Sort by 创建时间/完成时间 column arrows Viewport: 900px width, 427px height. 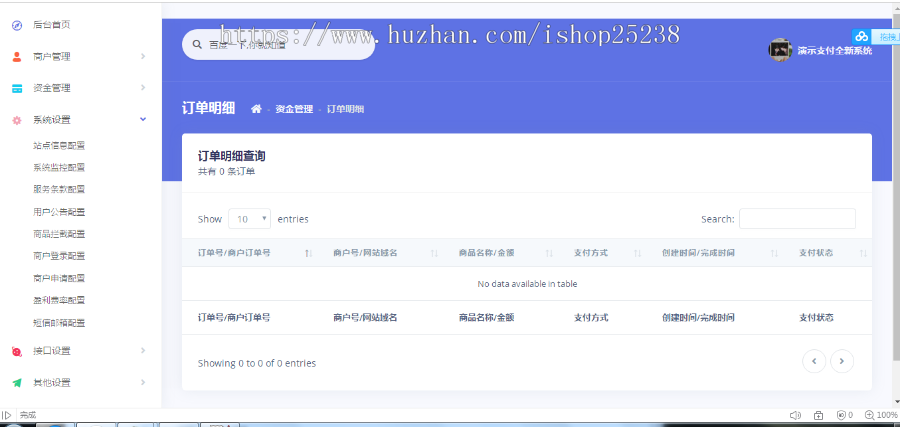[774, 253]
